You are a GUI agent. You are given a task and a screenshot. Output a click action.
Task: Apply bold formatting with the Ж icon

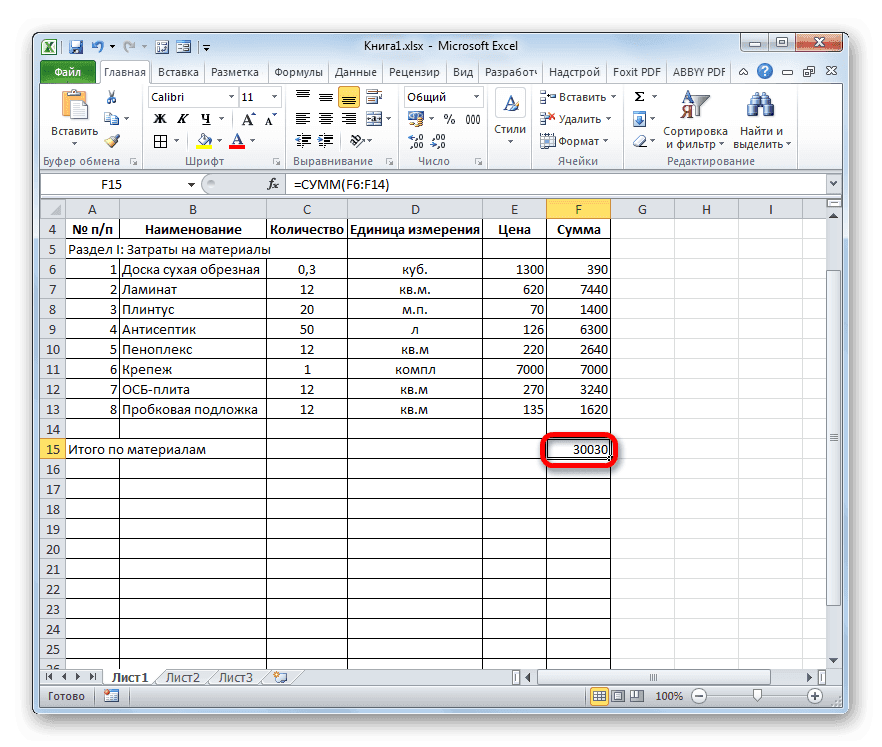tap(162, 118)
